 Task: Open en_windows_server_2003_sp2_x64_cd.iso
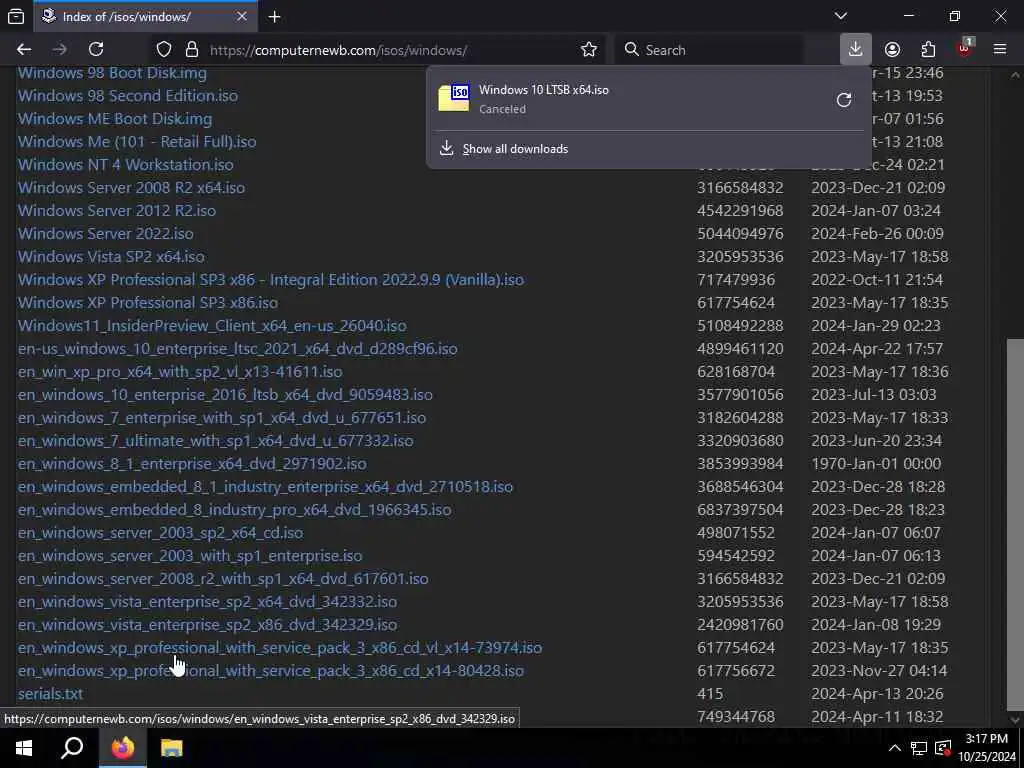[161, 532]
